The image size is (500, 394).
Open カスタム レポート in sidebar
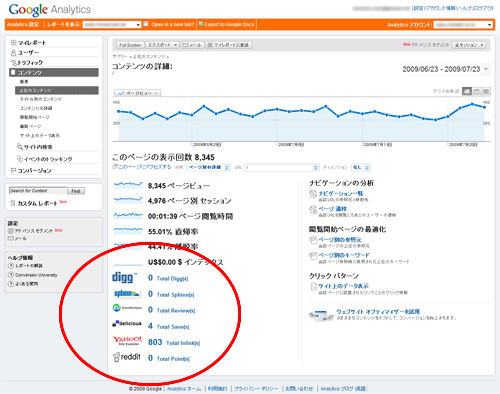point(37,203)
